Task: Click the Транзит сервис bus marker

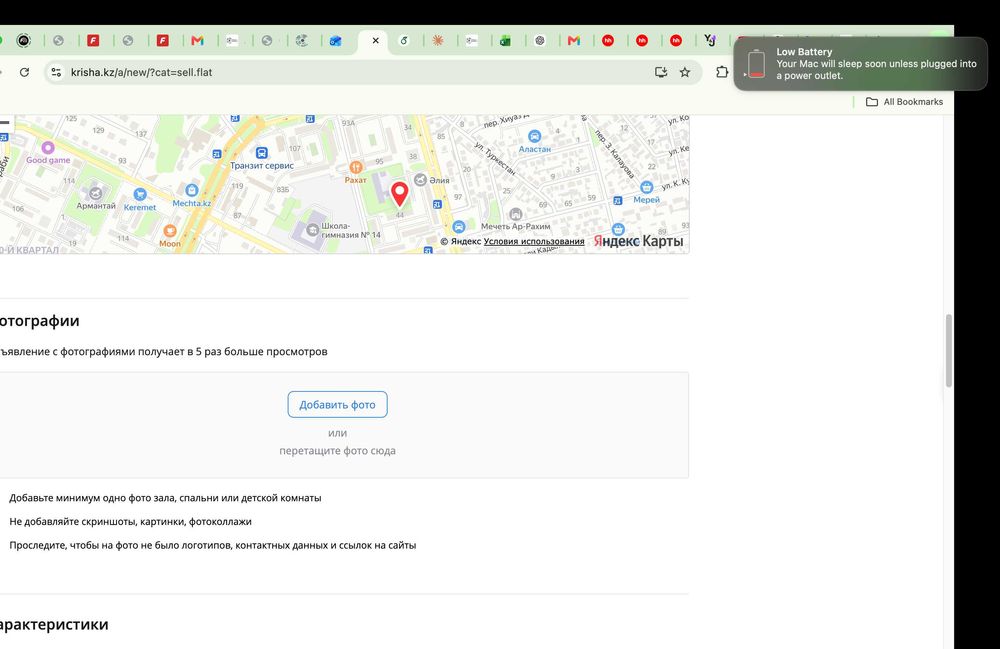Action: [x=261, y=153]
